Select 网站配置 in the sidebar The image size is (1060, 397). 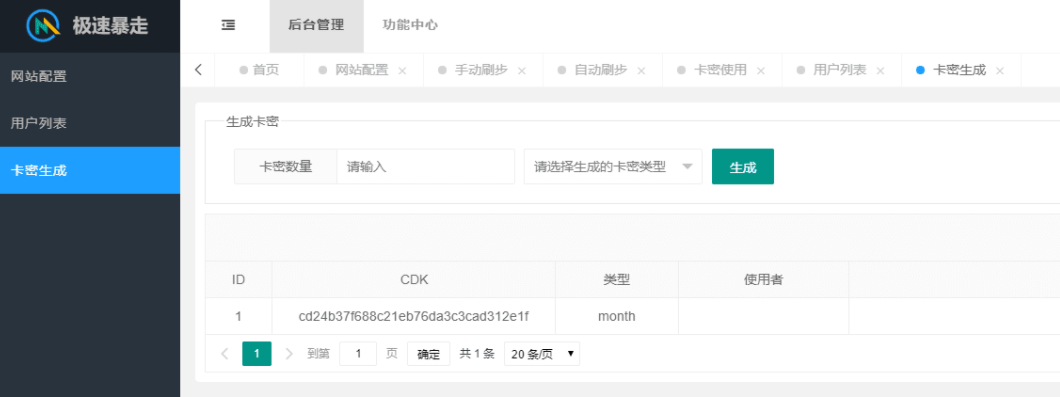pos(90,76)
